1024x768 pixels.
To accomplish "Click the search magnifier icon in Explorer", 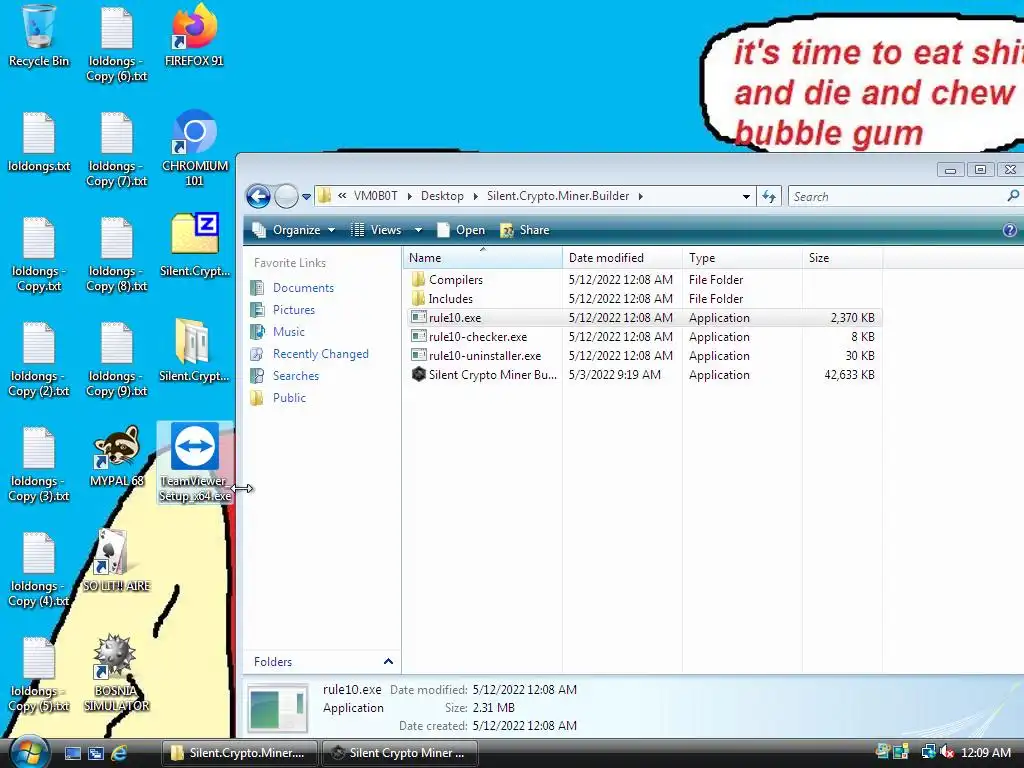I will pyautogui.click(x=1013, y=196).
